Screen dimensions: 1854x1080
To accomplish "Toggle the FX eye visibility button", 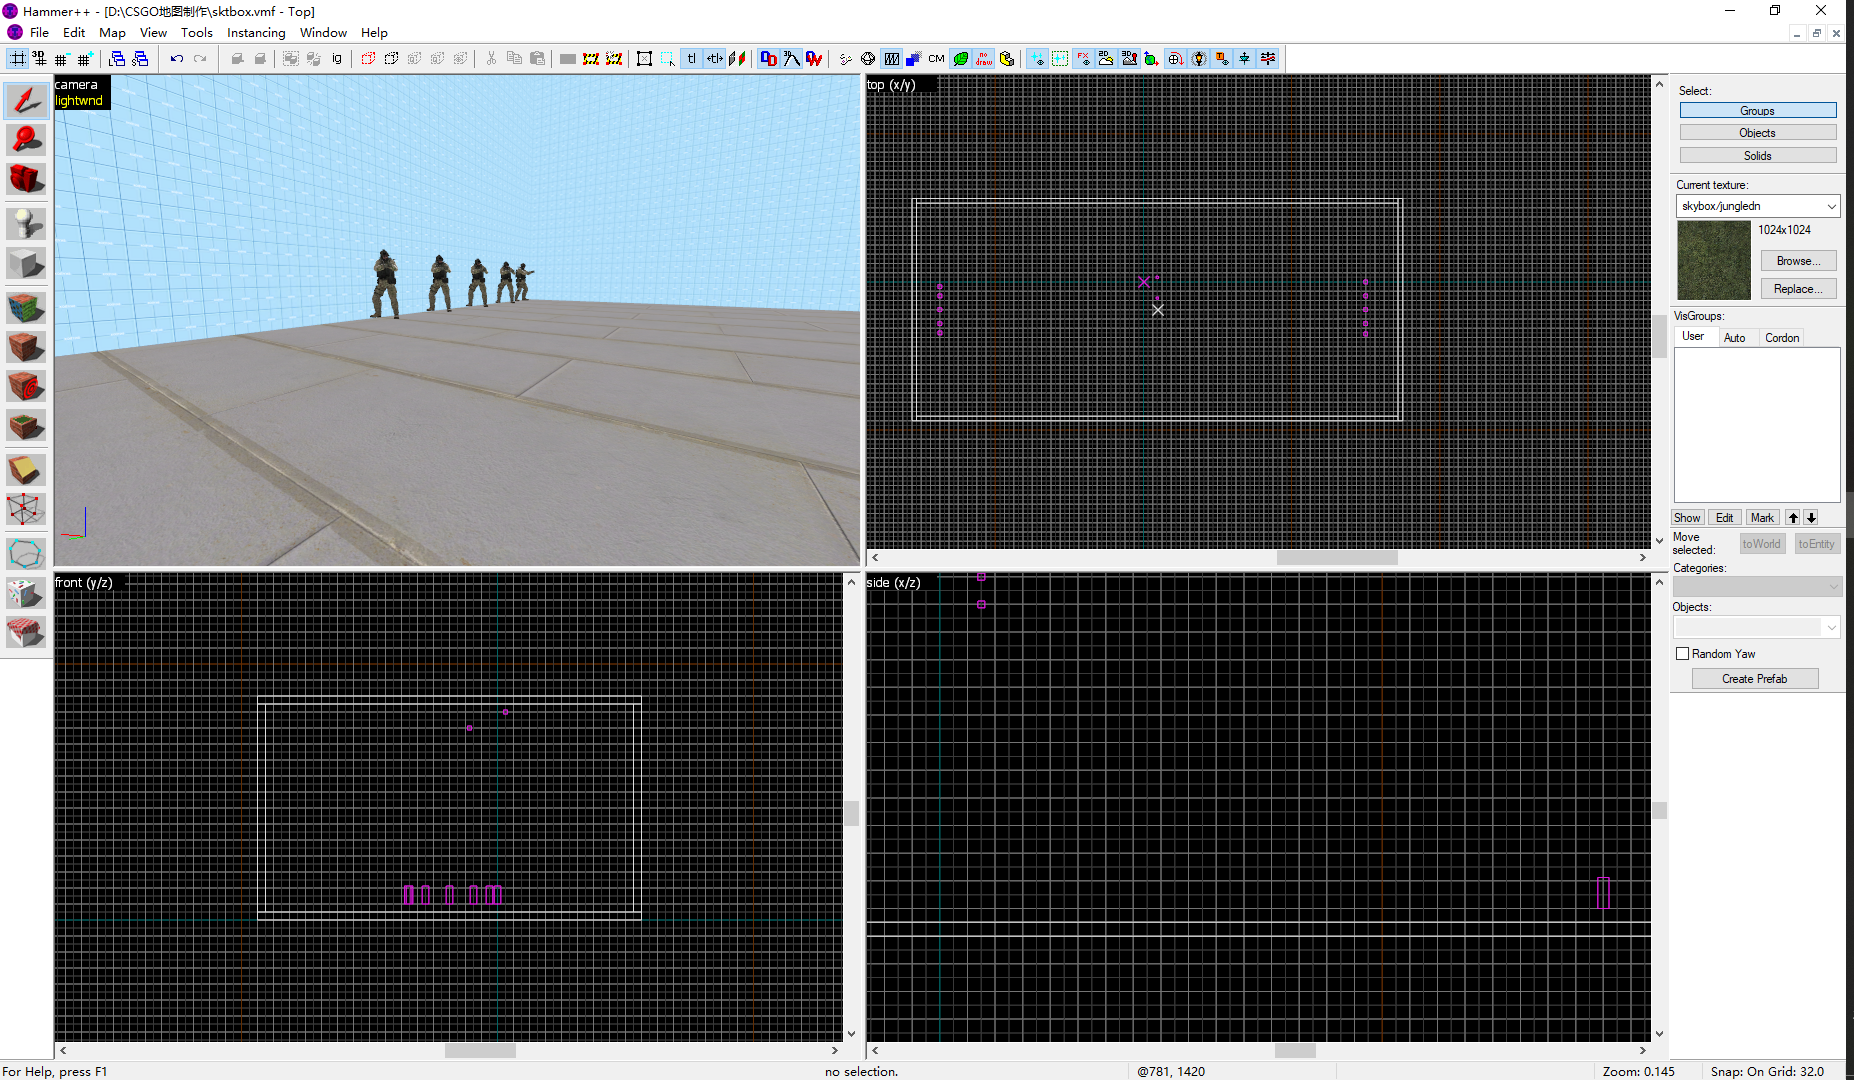I will tap(1083, 59).
